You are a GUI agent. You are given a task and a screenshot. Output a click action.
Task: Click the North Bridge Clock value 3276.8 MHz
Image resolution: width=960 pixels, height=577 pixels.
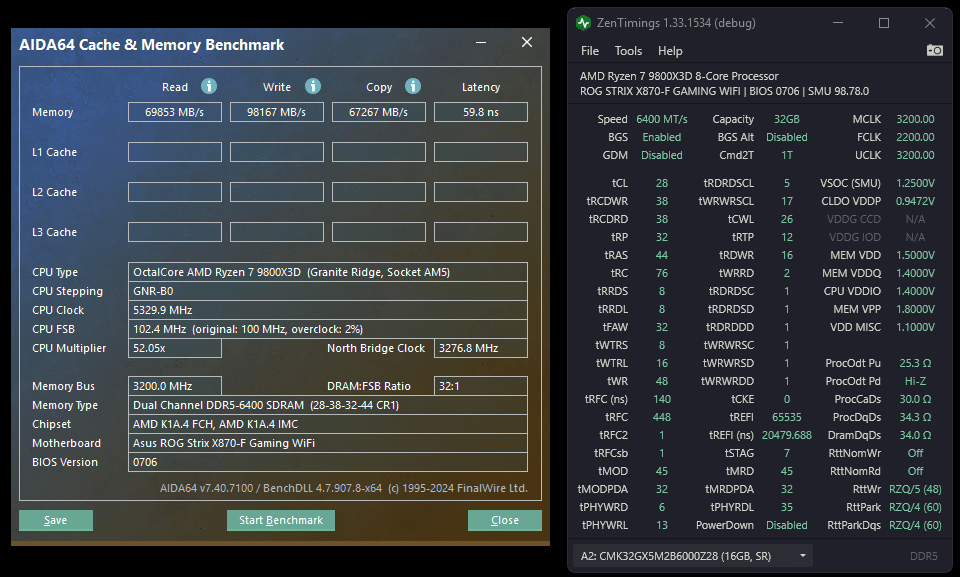pos(481,348)
